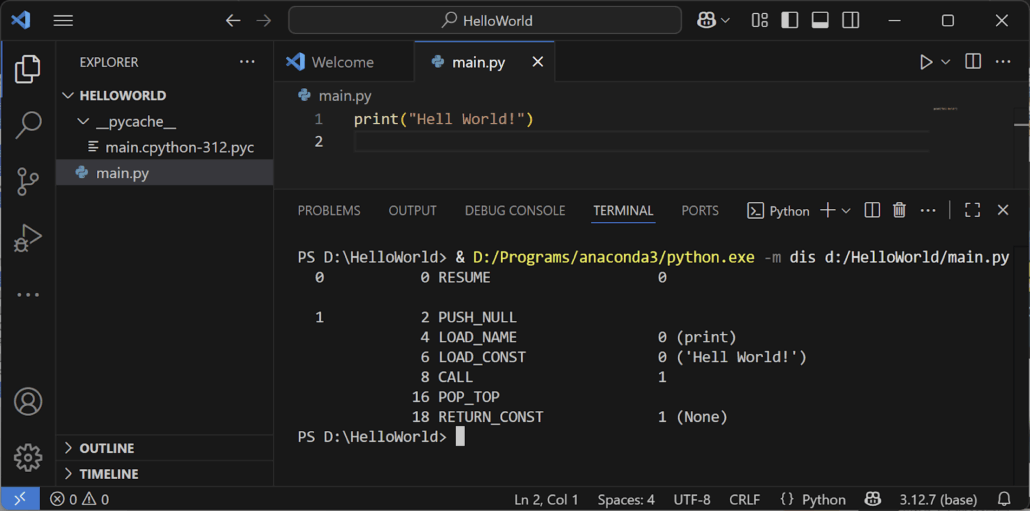Screen dimensions: 1030x511
Task: Toggle the bottom panel visibility
Action: click(x=820, y=20)
